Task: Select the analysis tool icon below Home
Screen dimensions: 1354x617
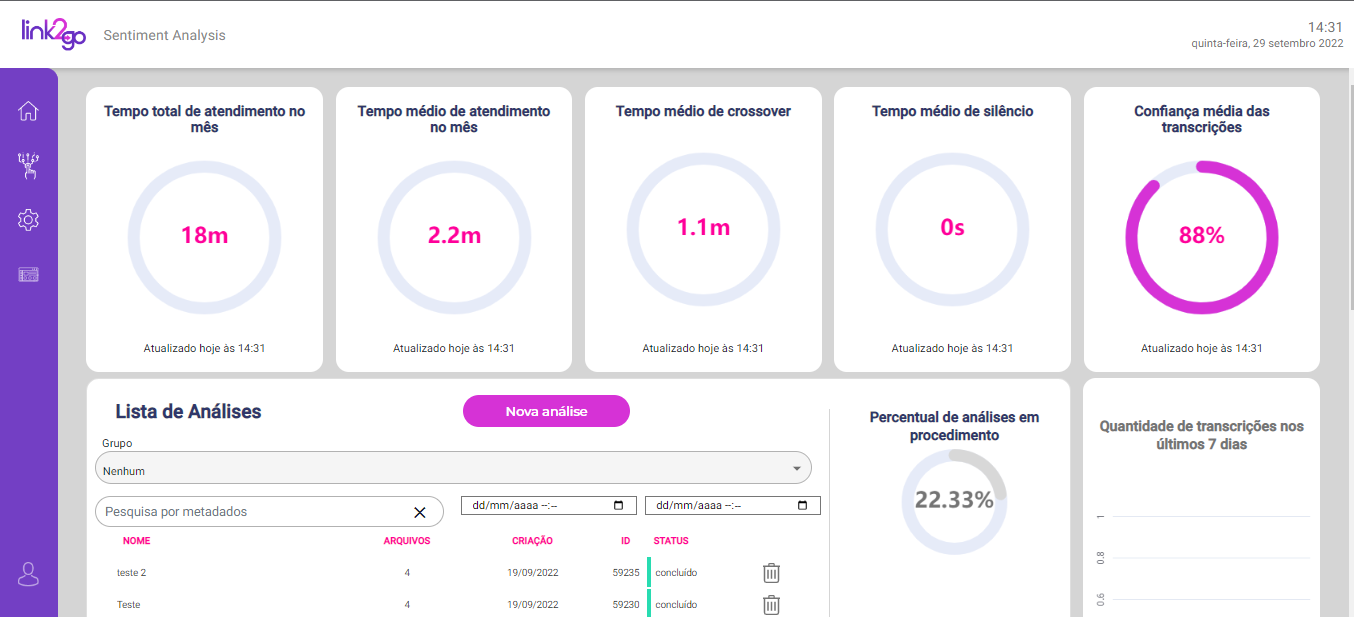Action: (x=28, y=165)
